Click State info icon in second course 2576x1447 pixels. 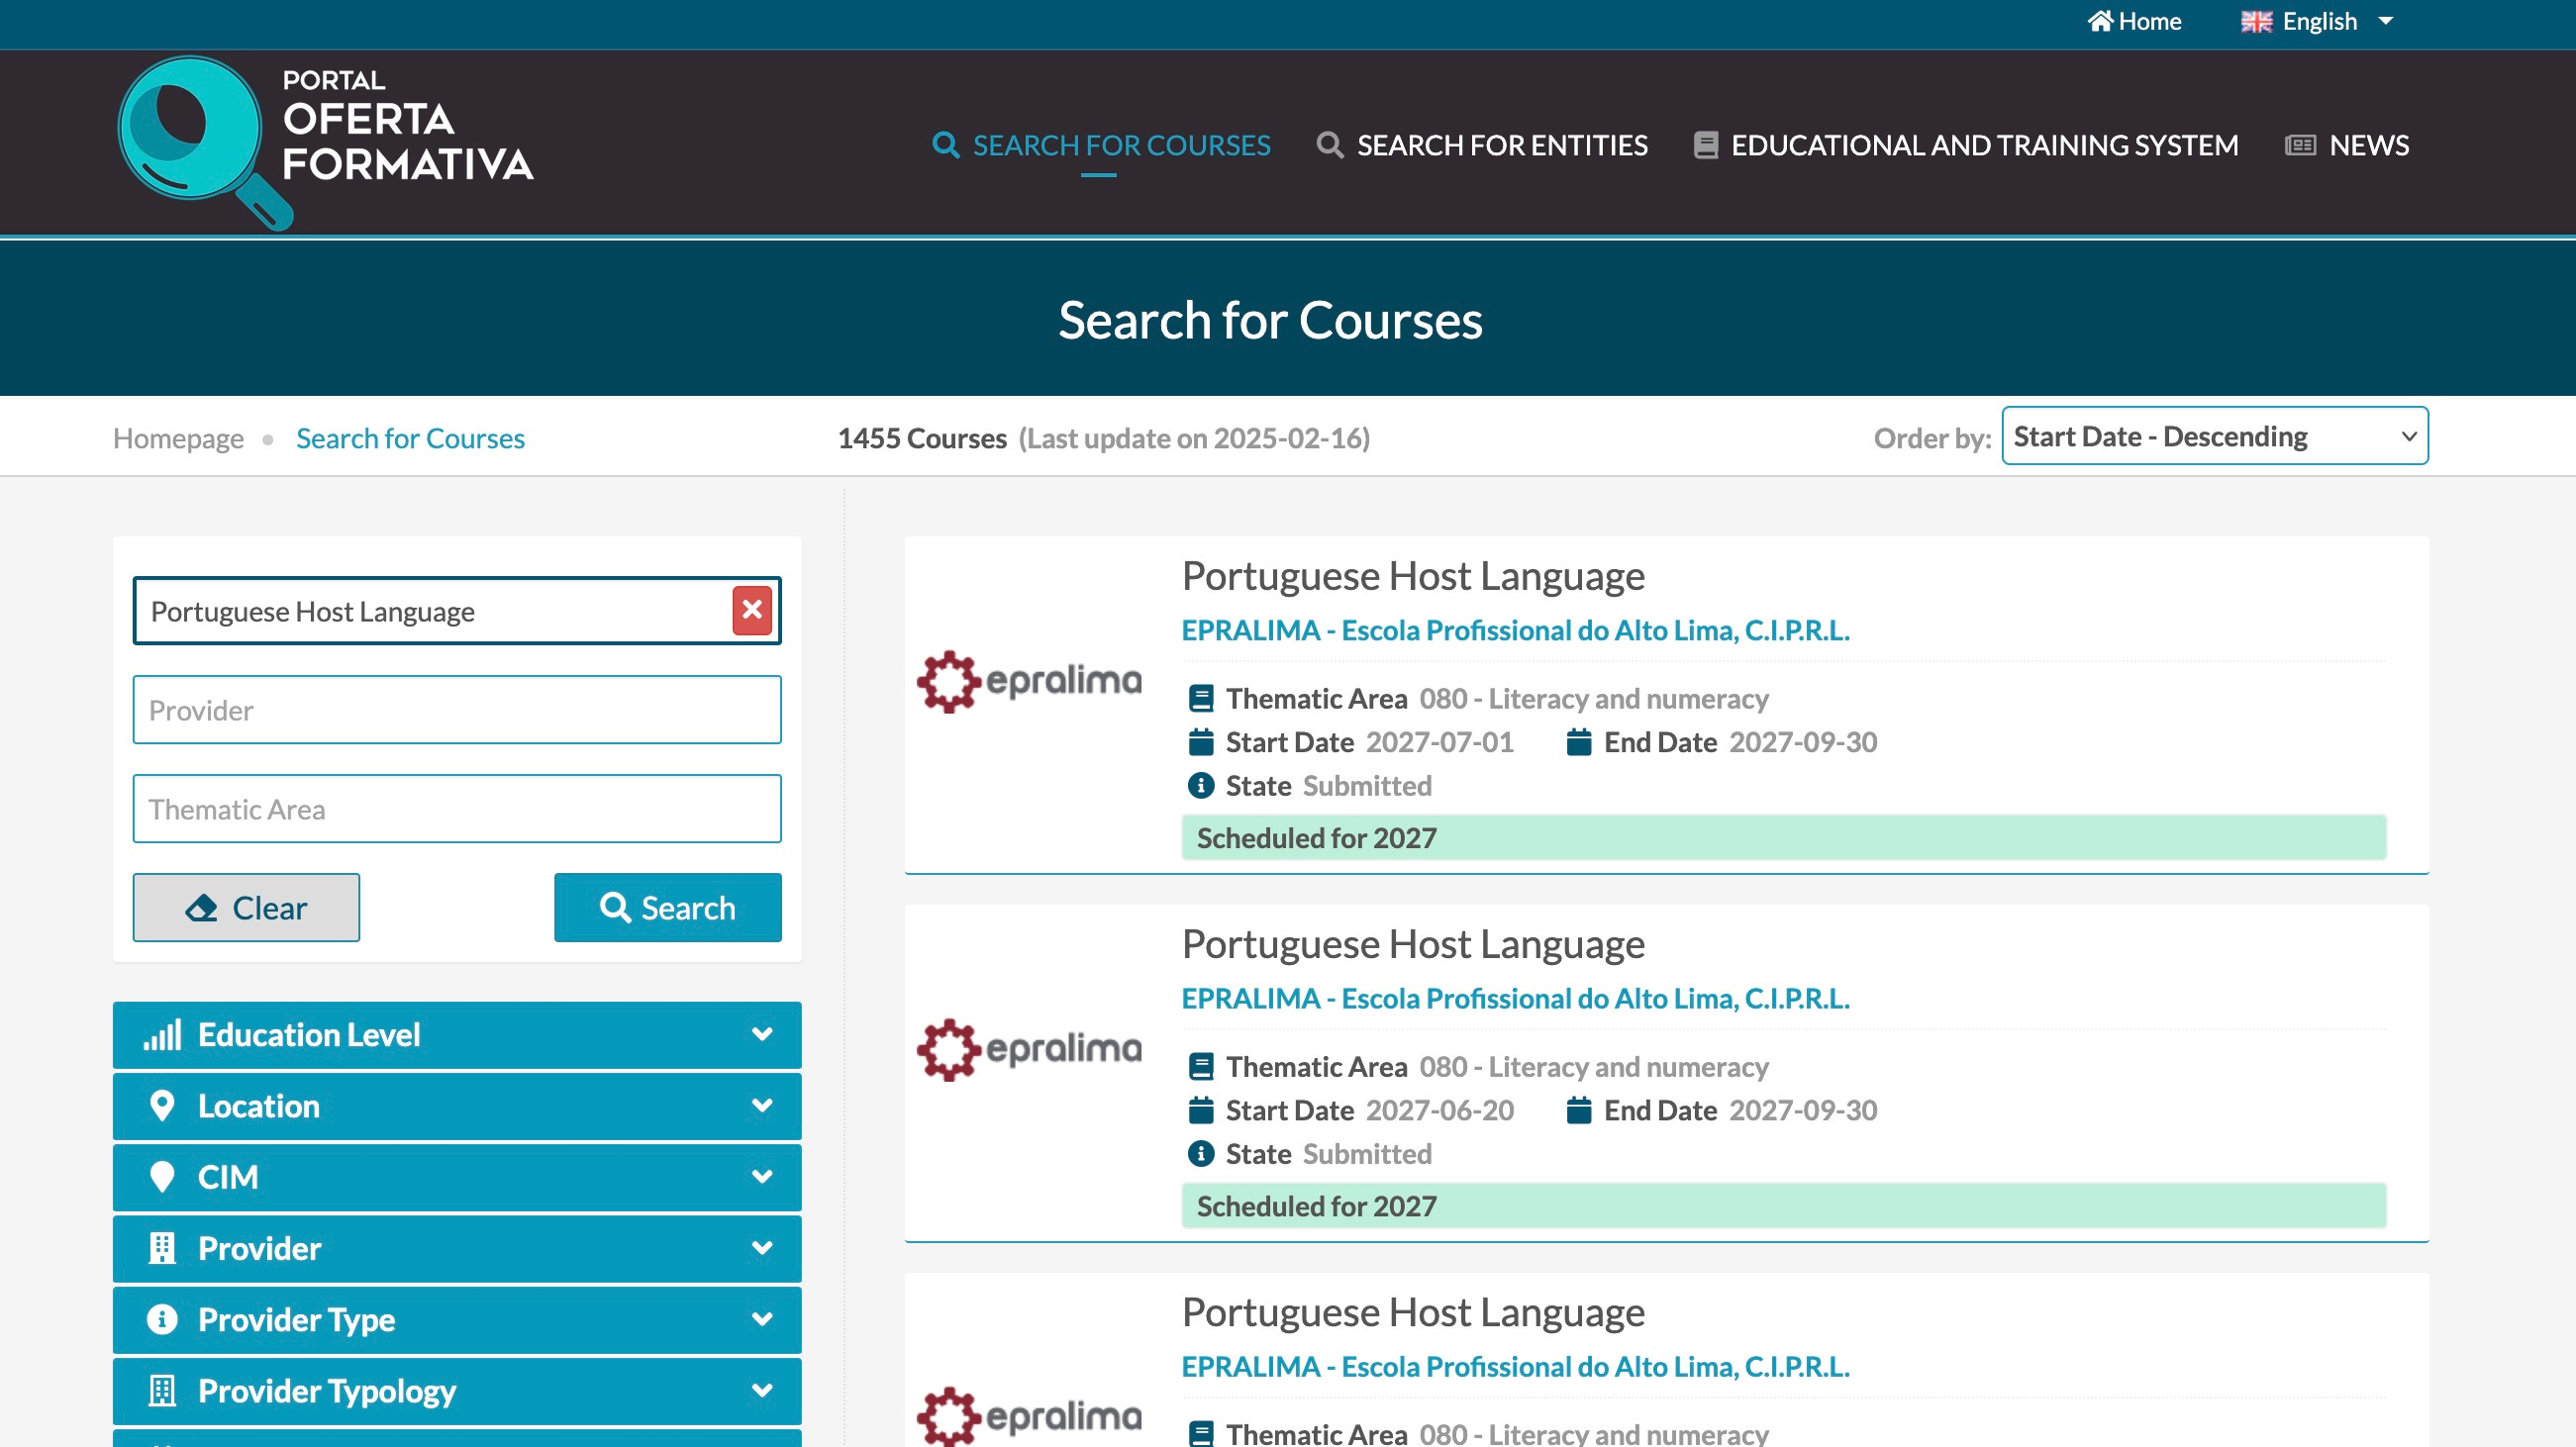coord(1201,1154)
